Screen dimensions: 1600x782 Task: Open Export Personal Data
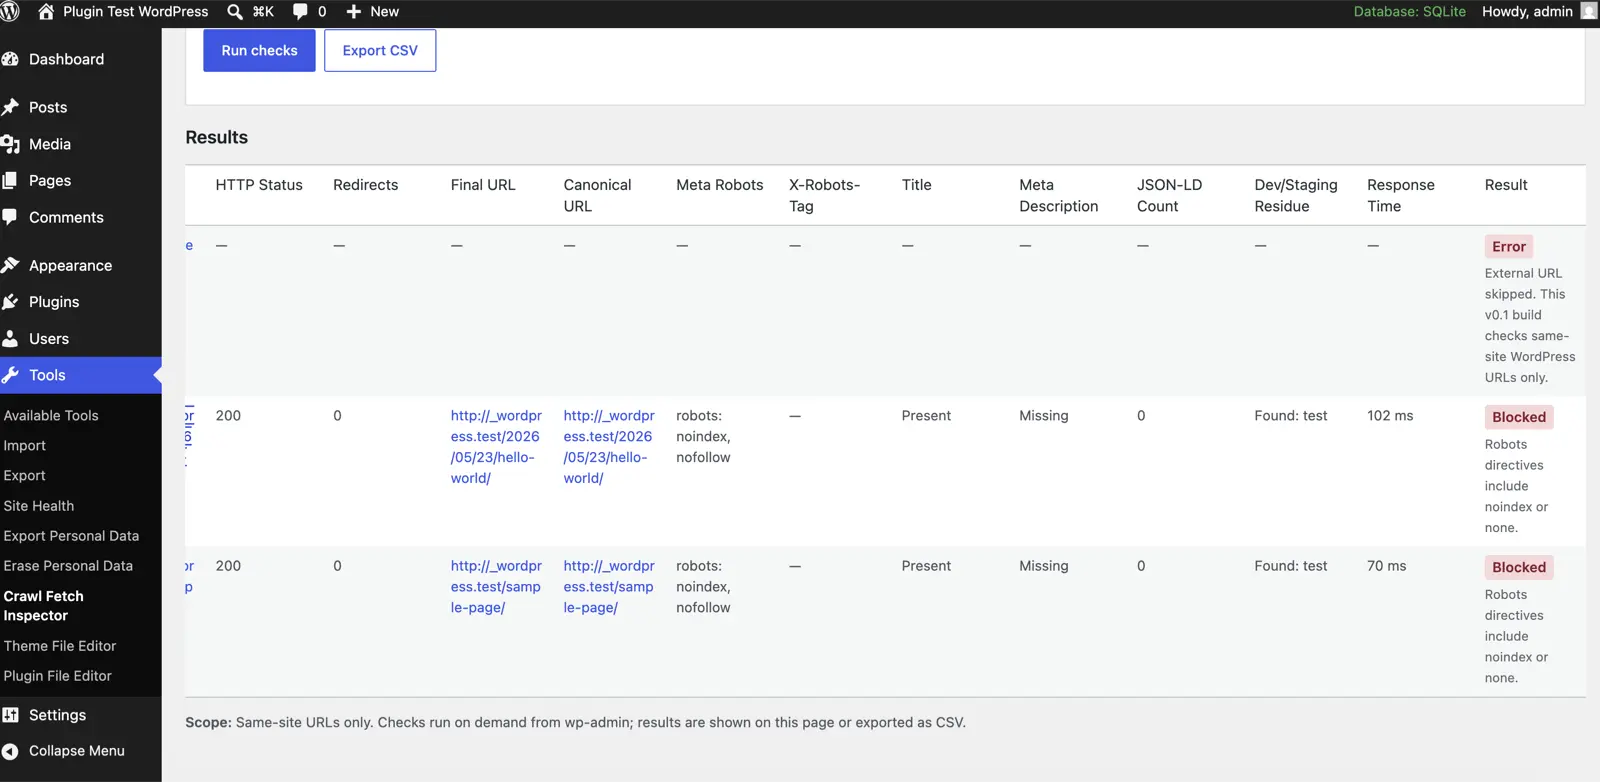(71, 535)
